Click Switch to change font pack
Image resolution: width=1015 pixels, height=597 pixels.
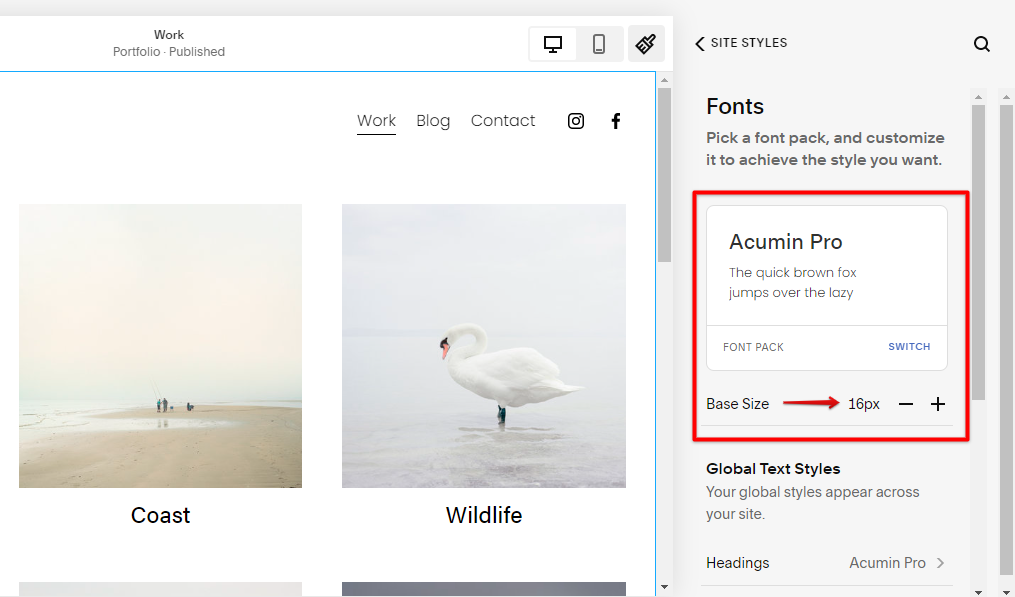click(909, 347)
